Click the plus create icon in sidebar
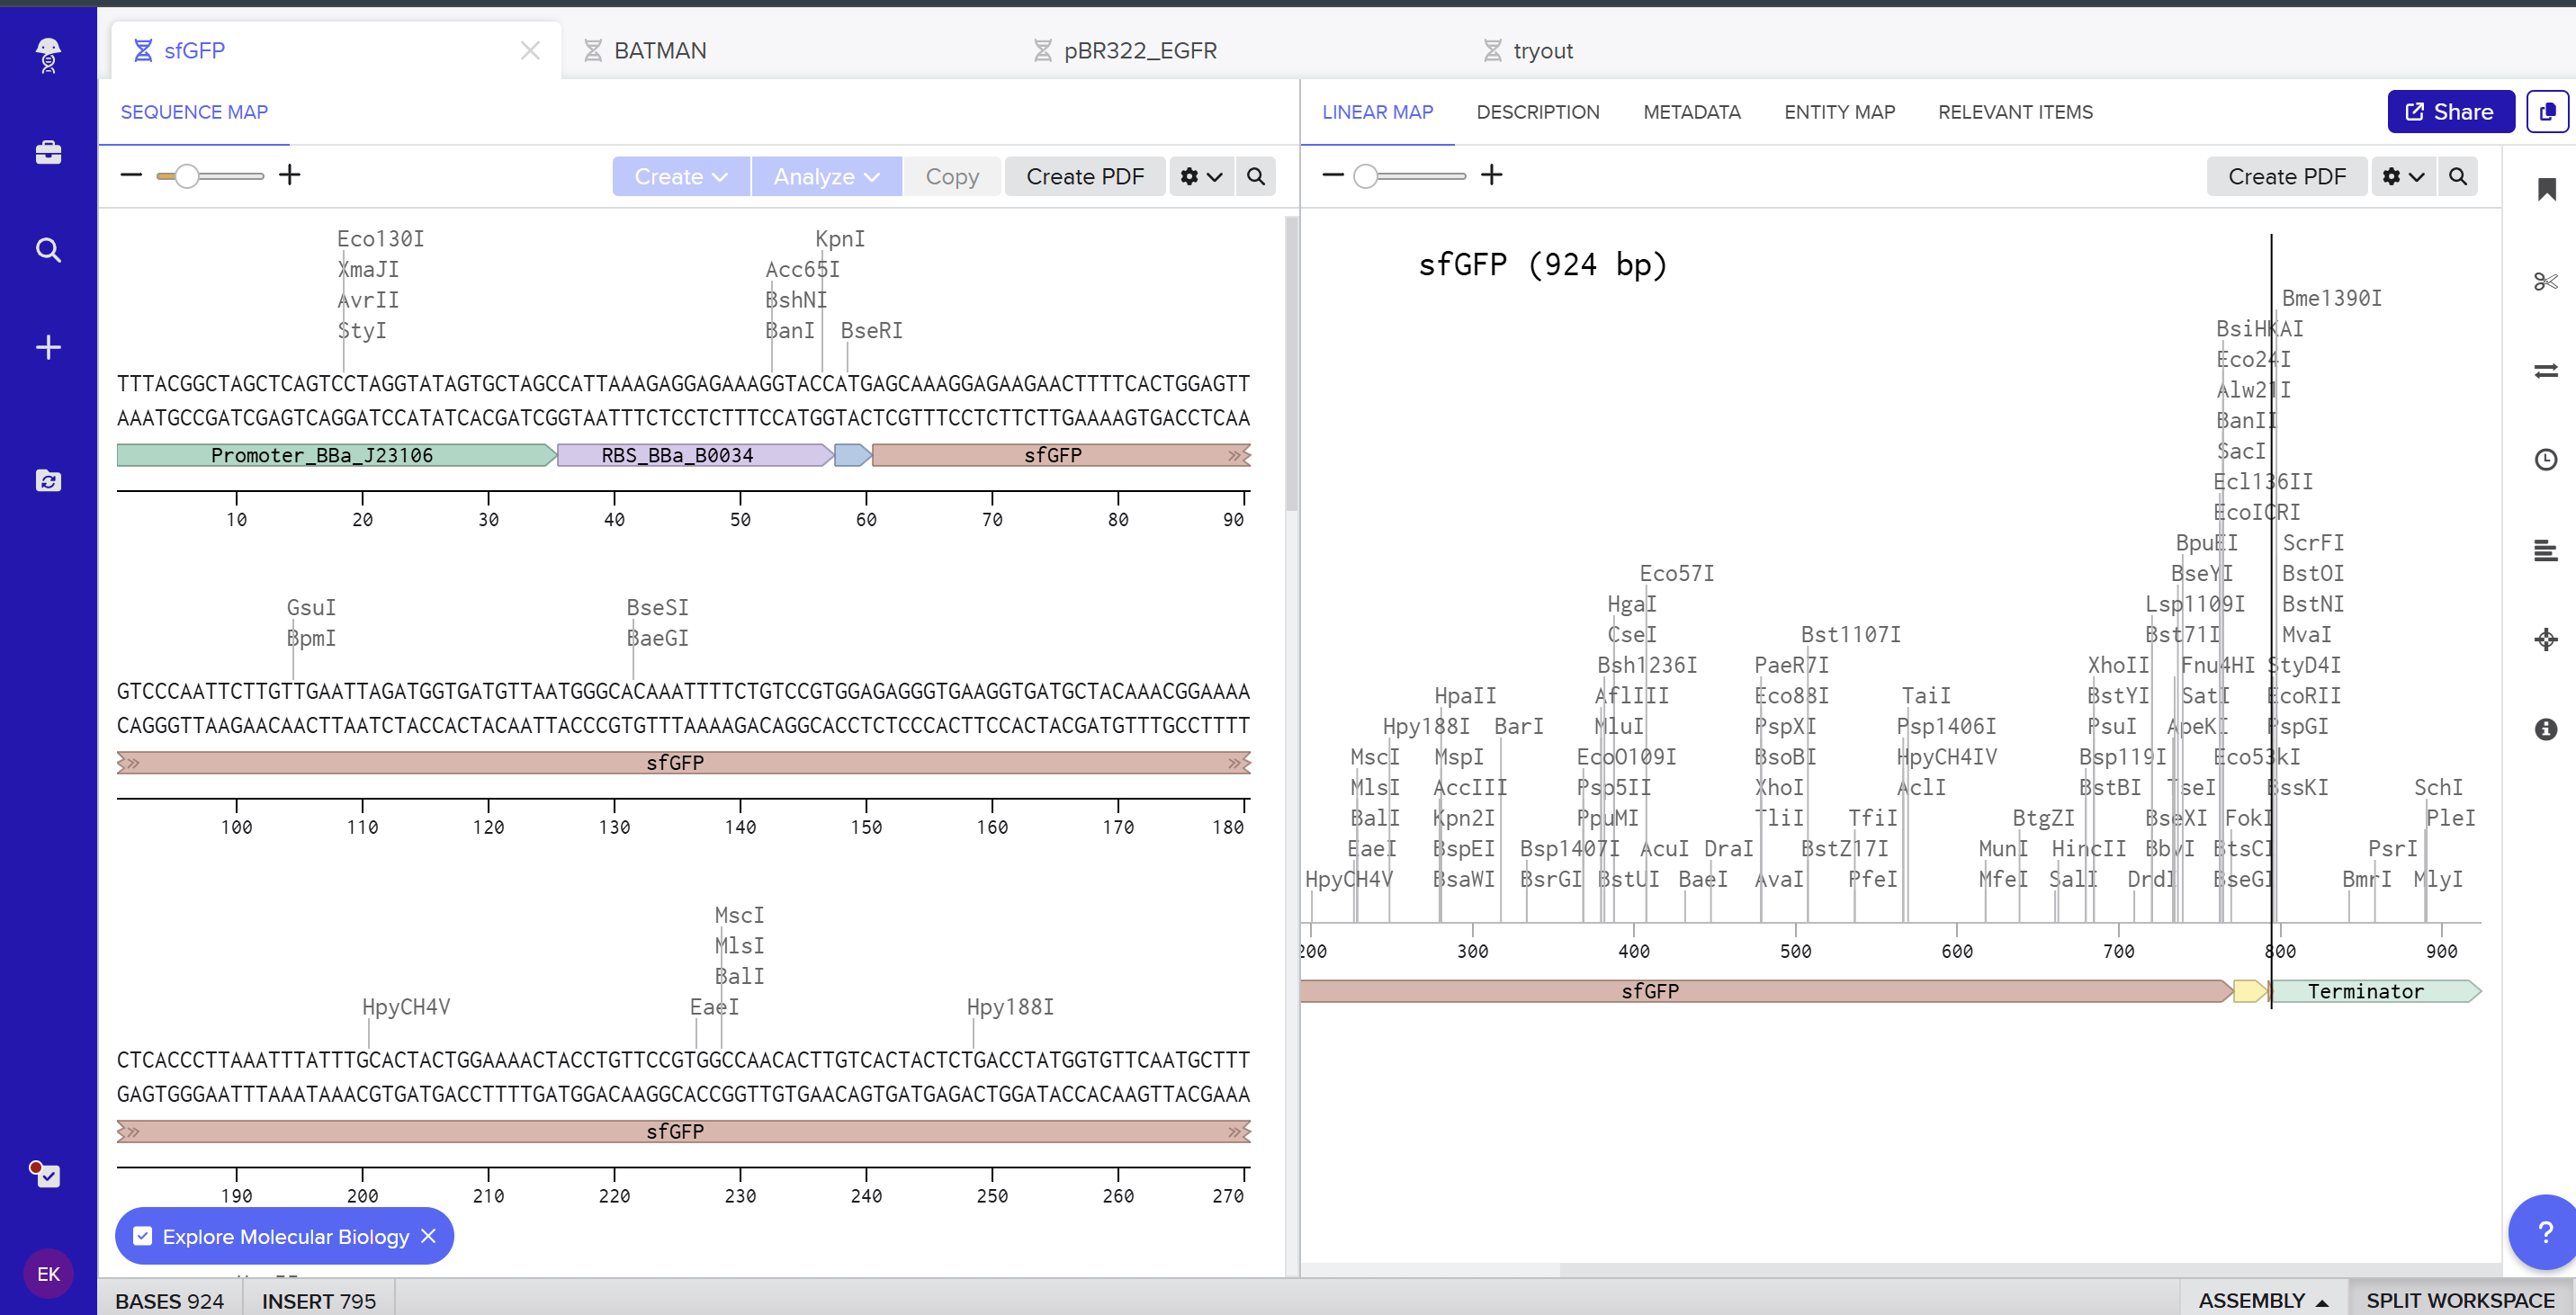Viewport: 2576px width, 1315px height. (x=48, y=347)
